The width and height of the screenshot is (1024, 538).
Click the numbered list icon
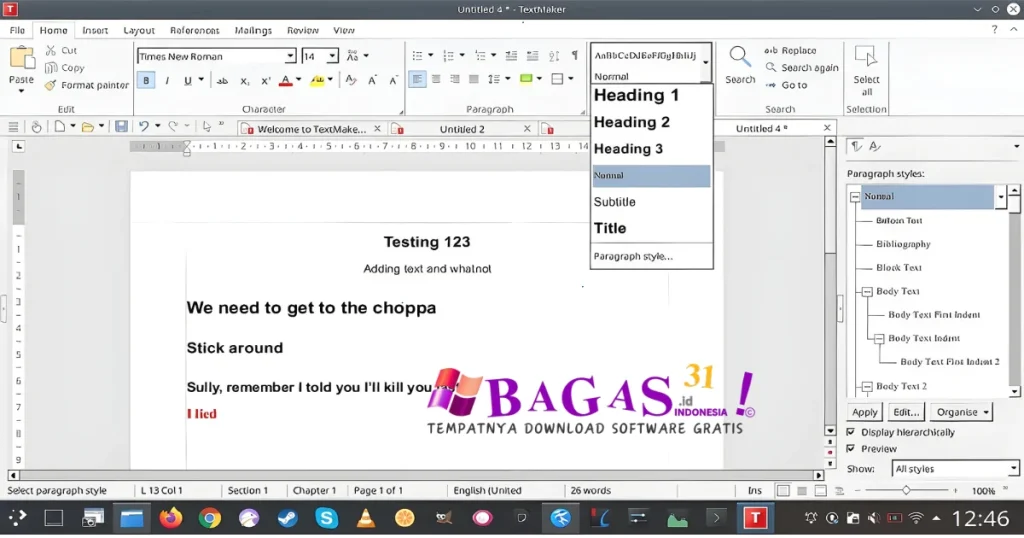(x=449, y=55)
